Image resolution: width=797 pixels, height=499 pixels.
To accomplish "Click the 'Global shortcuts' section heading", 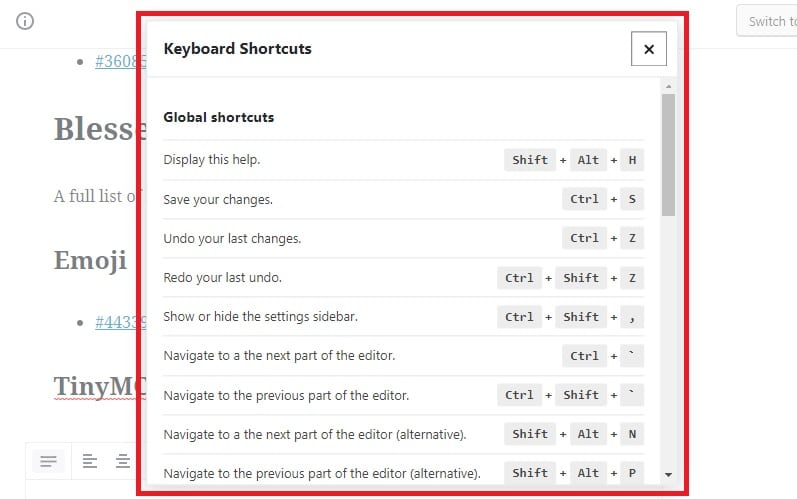I will tap(219, 117).
